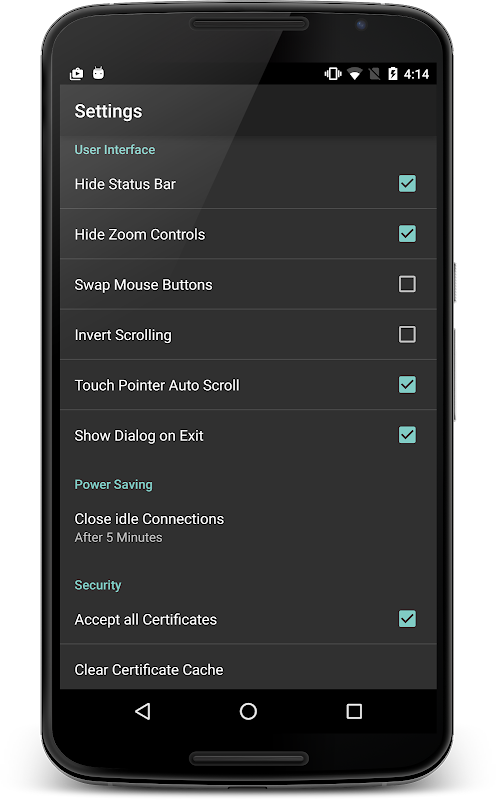
Task: Tap the circular home navigation button
Action: pyautogui.click(x=248, y=711)
